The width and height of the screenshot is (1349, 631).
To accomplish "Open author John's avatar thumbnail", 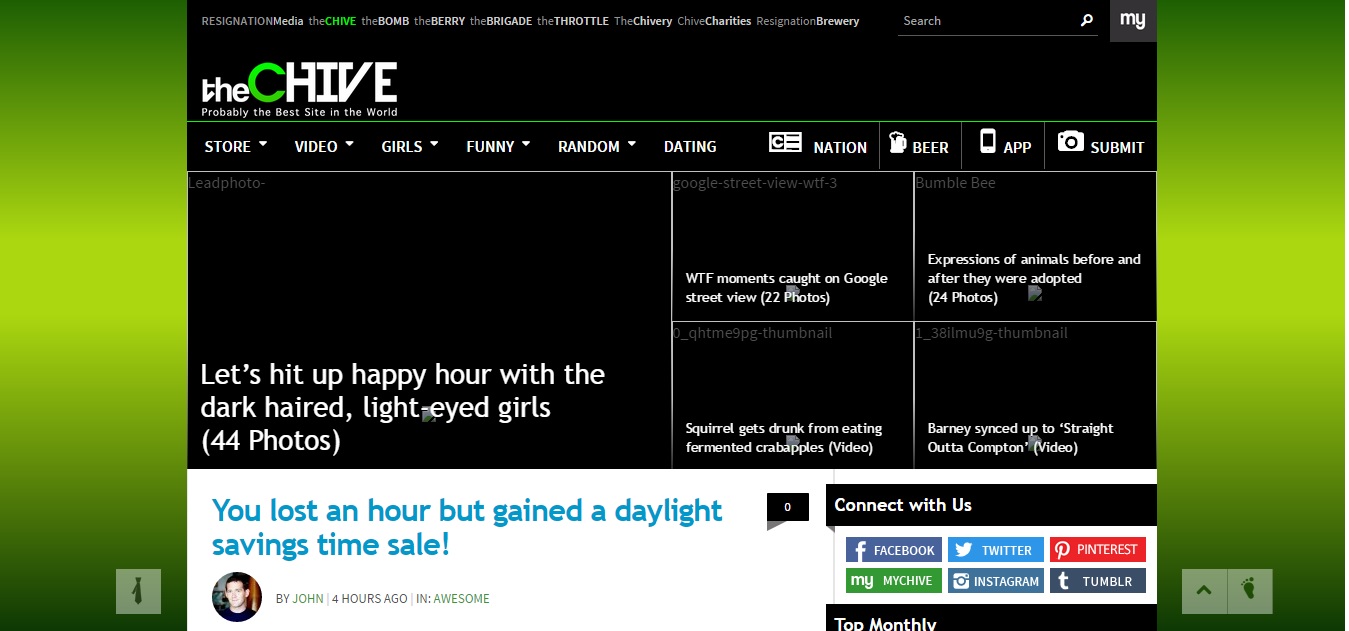I will click(x=237, y=597).
